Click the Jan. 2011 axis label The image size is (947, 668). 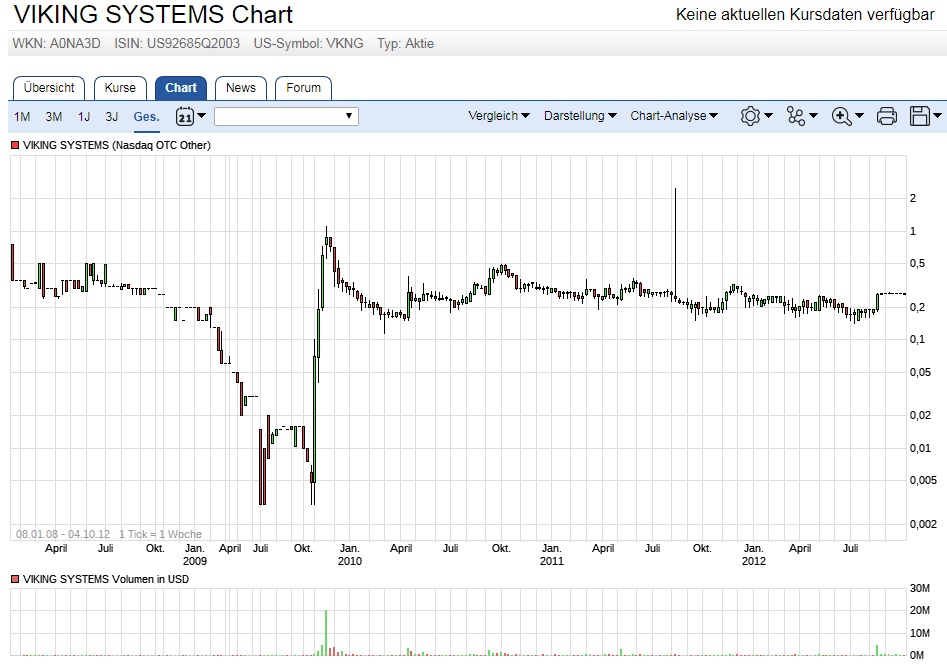(551, 554)
